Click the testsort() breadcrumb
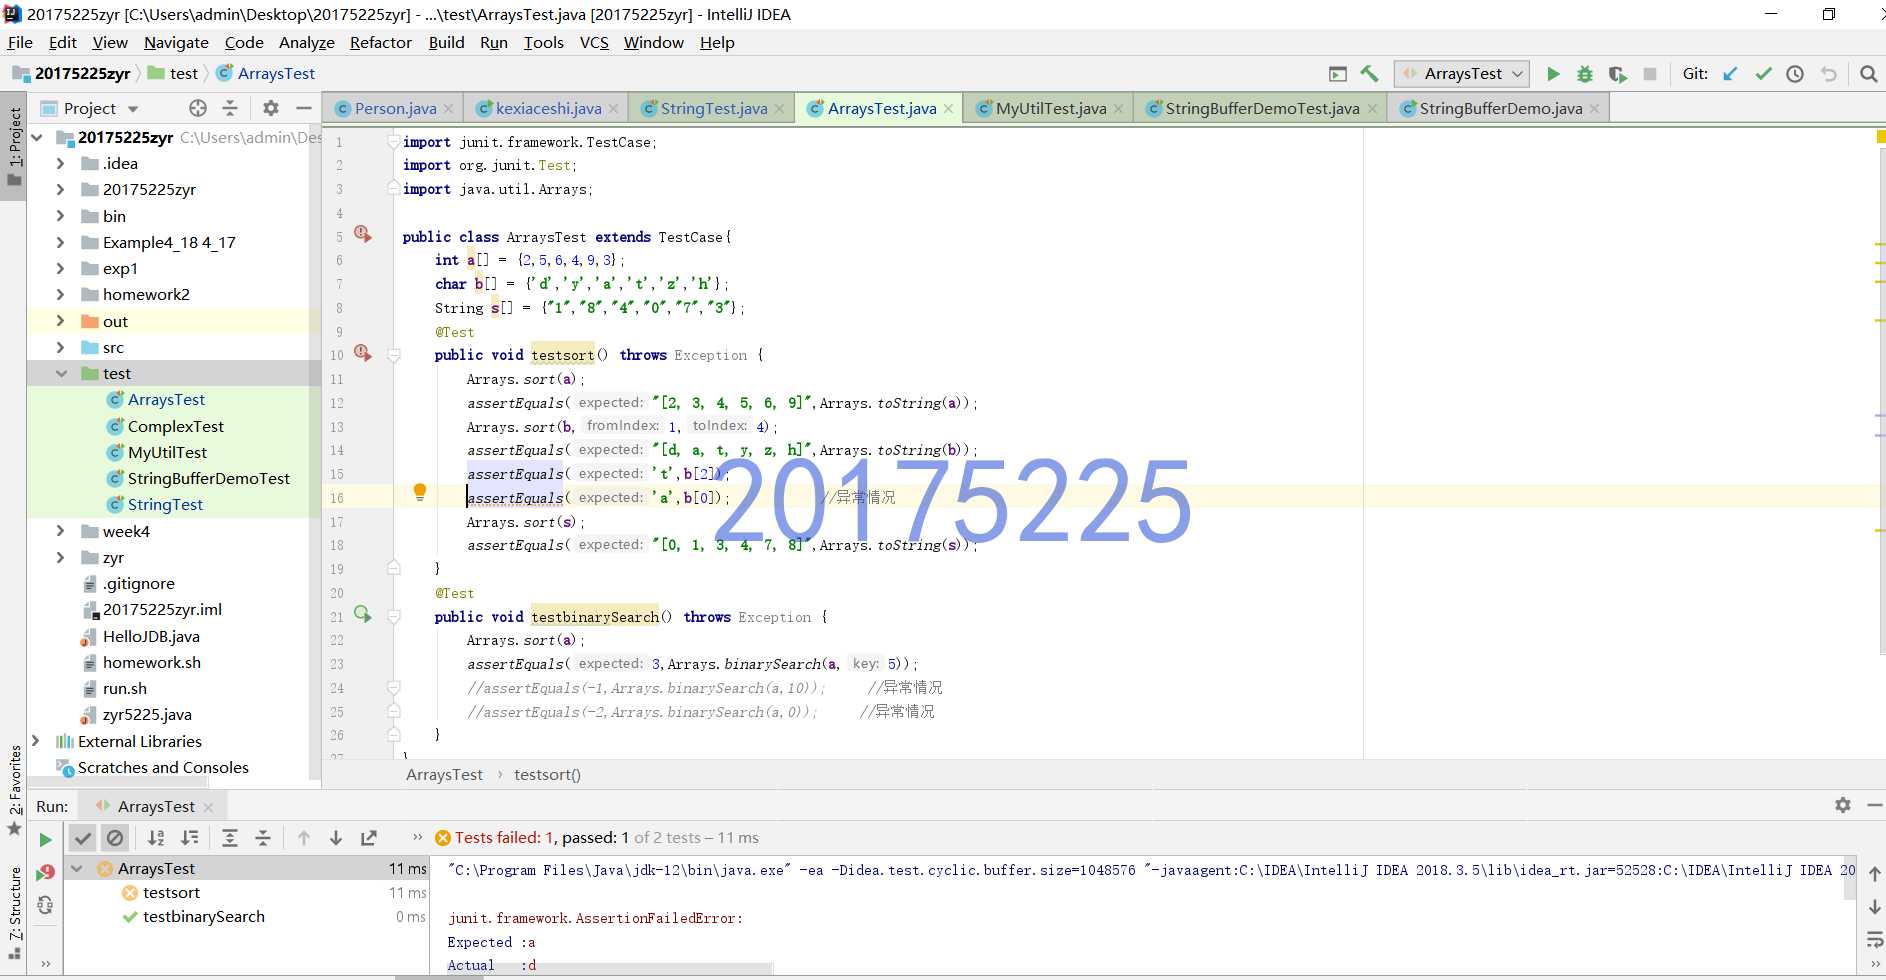 tap(547, 775)
